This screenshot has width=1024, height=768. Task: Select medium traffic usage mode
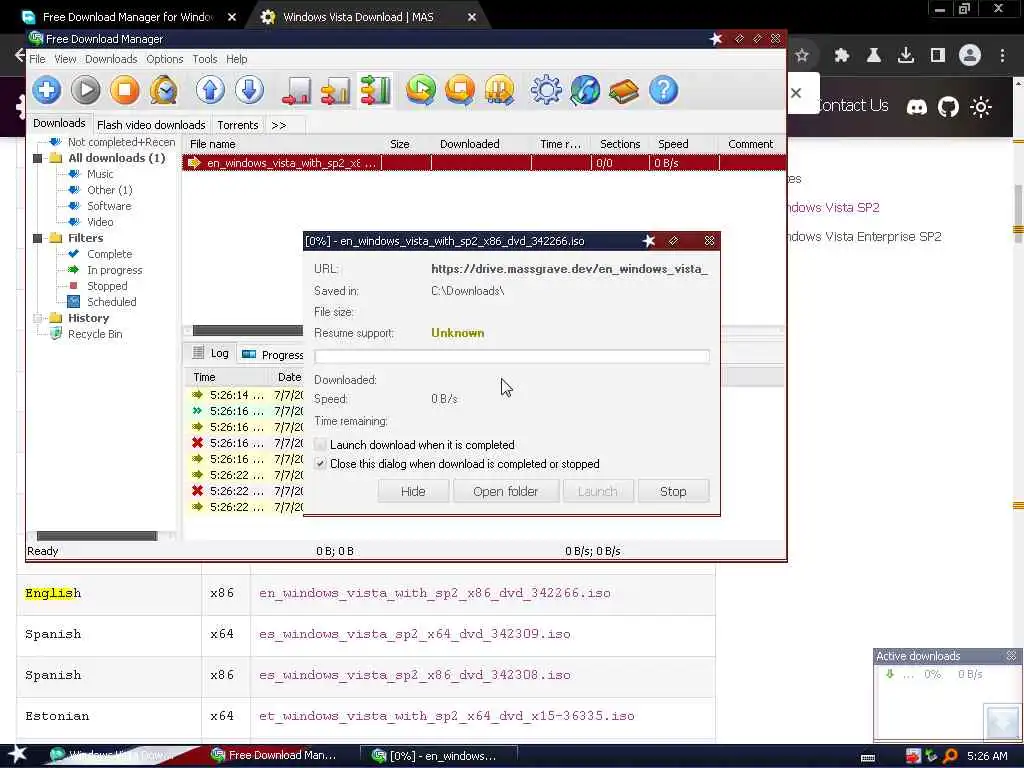click(336, 89)
